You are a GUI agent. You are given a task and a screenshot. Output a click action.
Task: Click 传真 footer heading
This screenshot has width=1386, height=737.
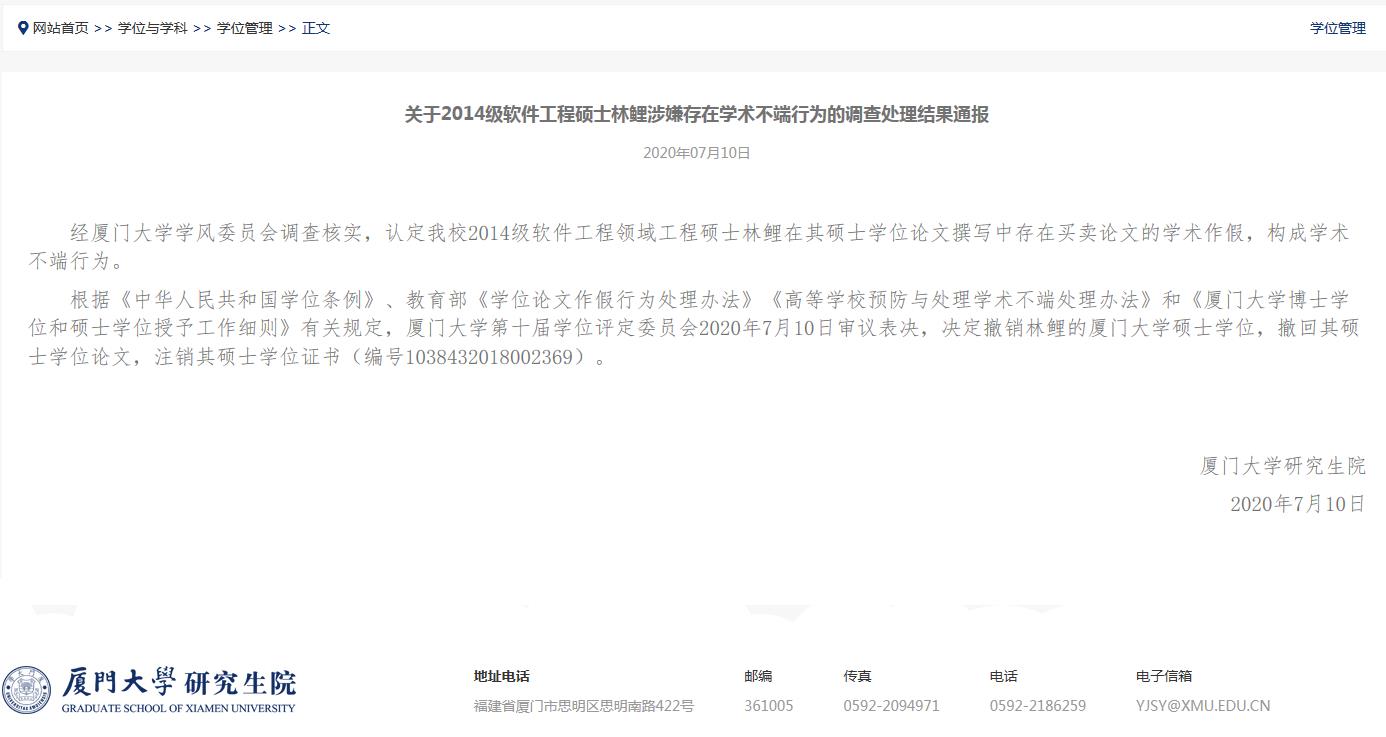pos(857,676)
